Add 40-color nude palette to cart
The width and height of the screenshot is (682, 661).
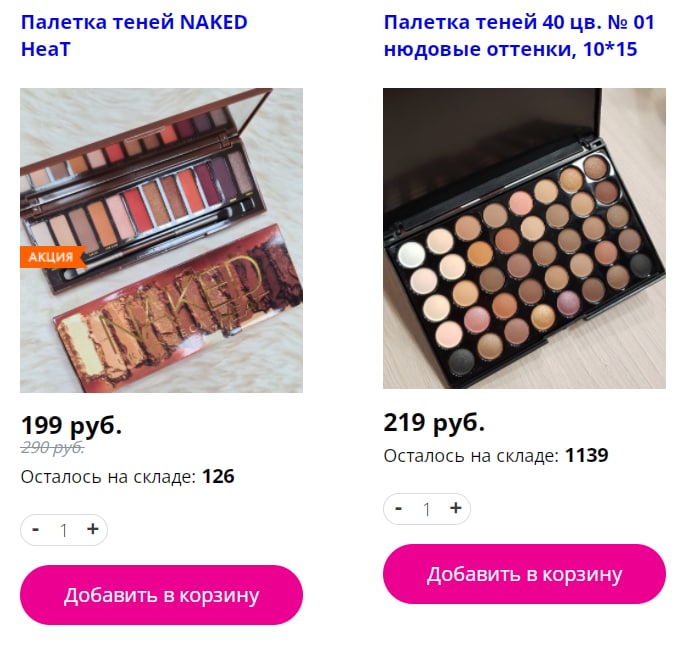tap(524, 574)
